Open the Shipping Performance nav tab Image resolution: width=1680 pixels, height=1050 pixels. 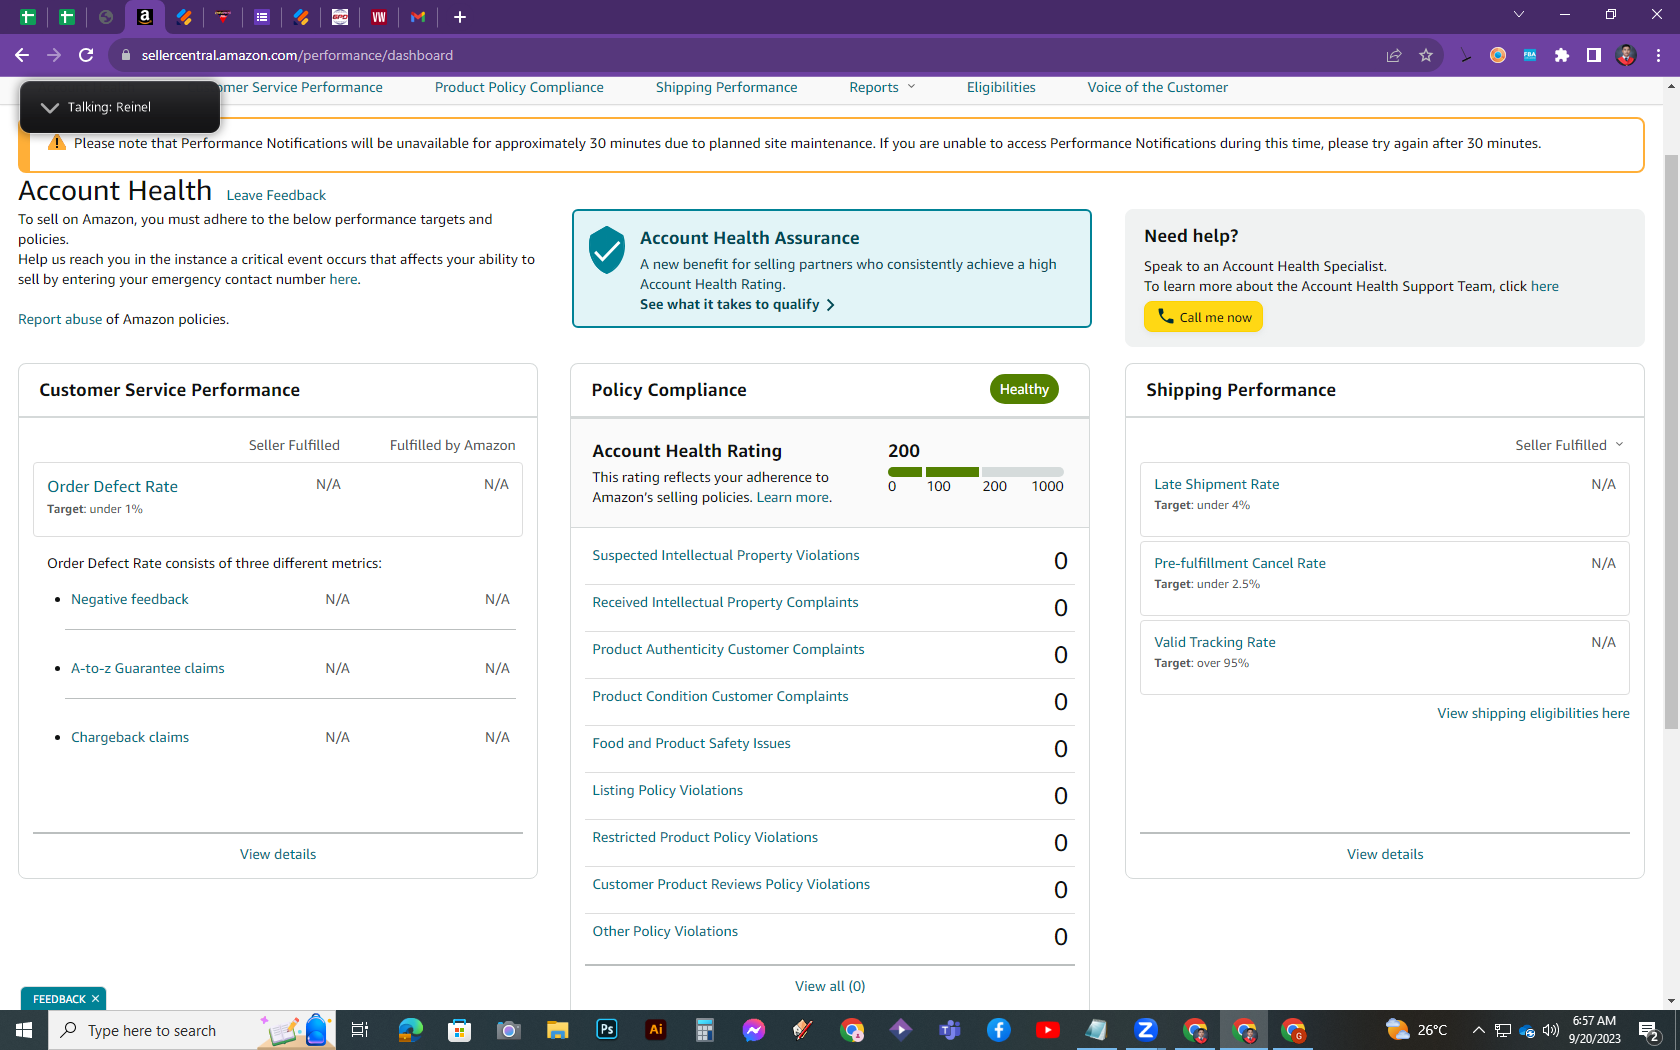click(726, 87)
